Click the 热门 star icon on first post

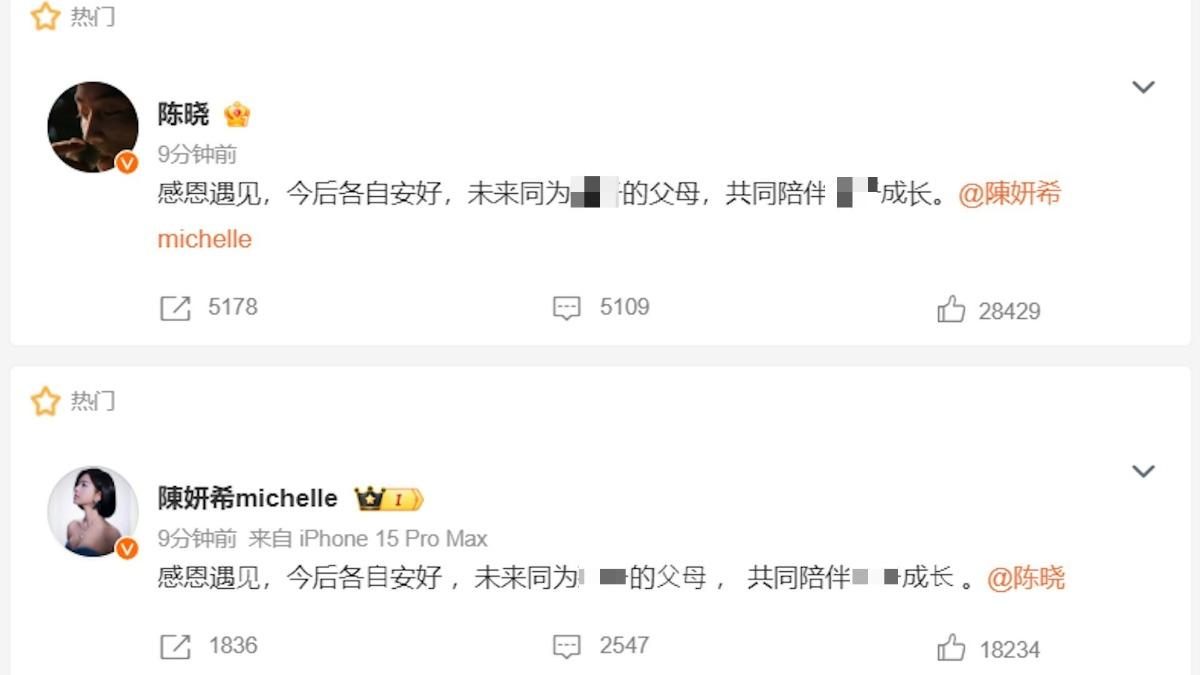point(45,16)
